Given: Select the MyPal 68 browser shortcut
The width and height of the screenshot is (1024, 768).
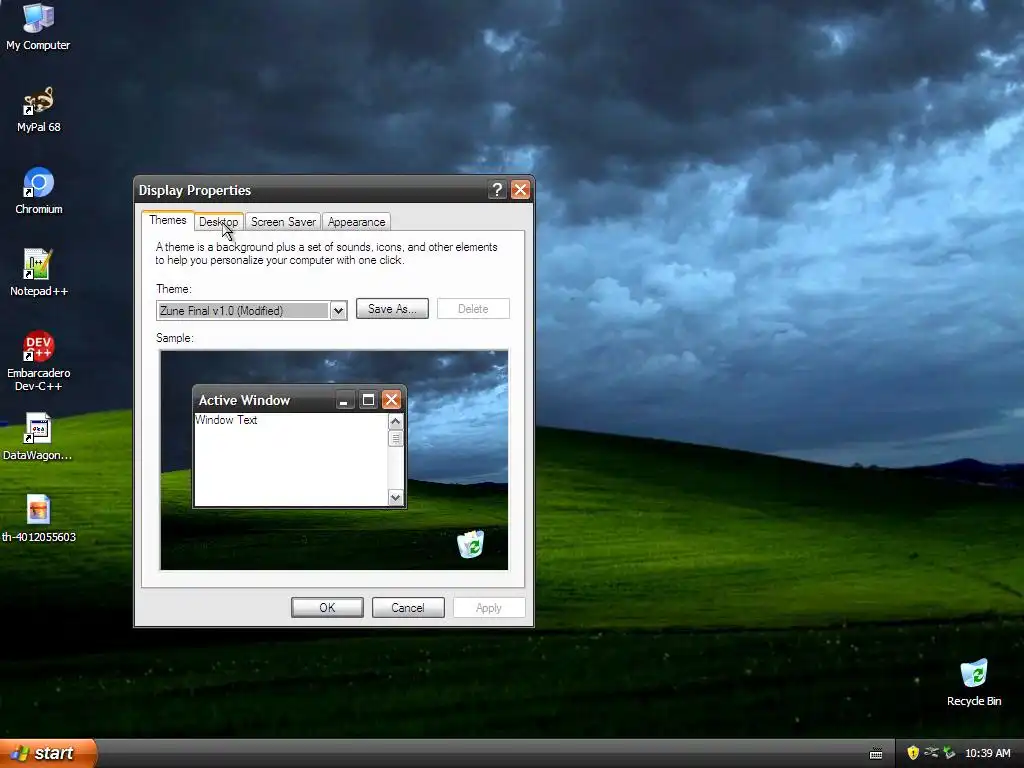Looking at the screenshot, I should (39, 109).
